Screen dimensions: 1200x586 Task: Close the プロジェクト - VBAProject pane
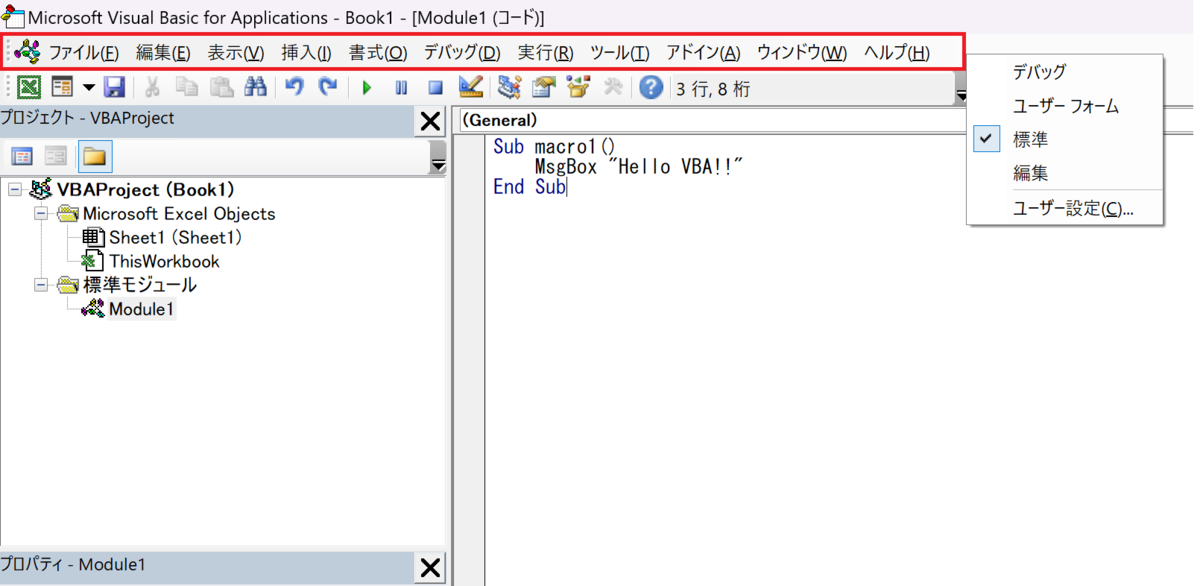[x=430, y=121]
